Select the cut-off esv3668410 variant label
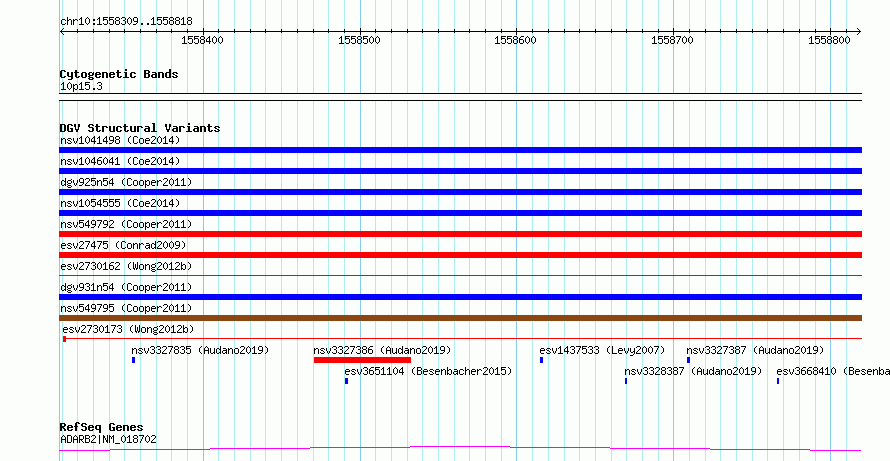 pos(833,371)
